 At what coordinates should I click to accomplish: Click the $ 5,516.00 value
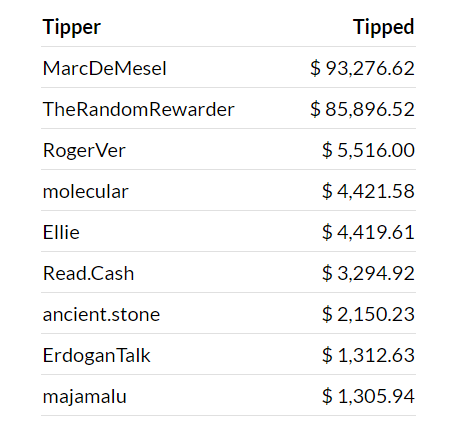[368, 150]
